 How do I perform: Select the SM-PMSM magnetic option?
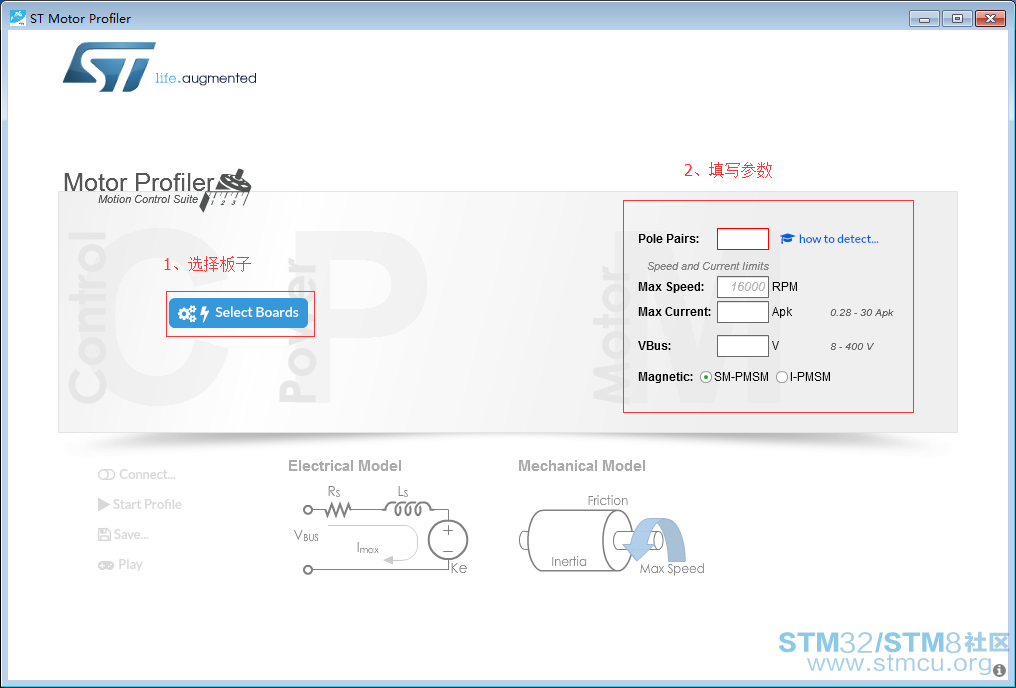click(706, 377)
